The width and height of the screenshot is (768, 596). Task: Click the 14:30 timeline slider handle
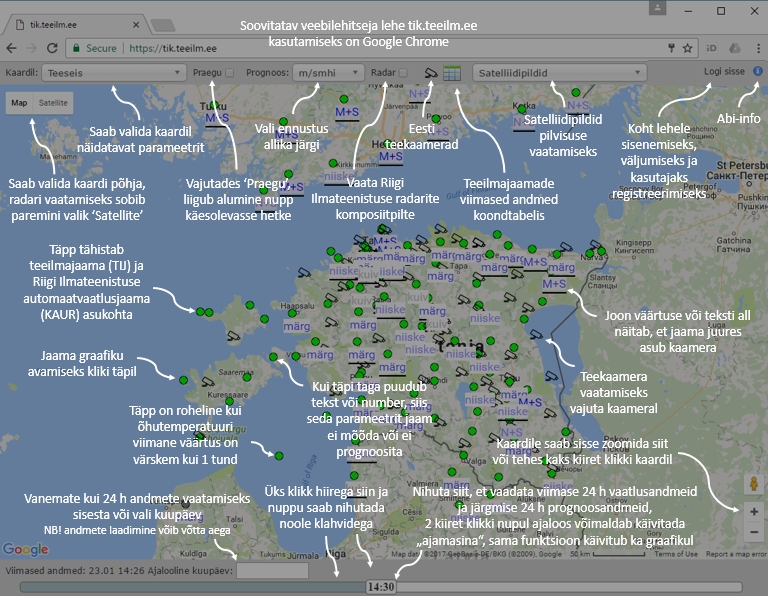click(x=380, y=586)
